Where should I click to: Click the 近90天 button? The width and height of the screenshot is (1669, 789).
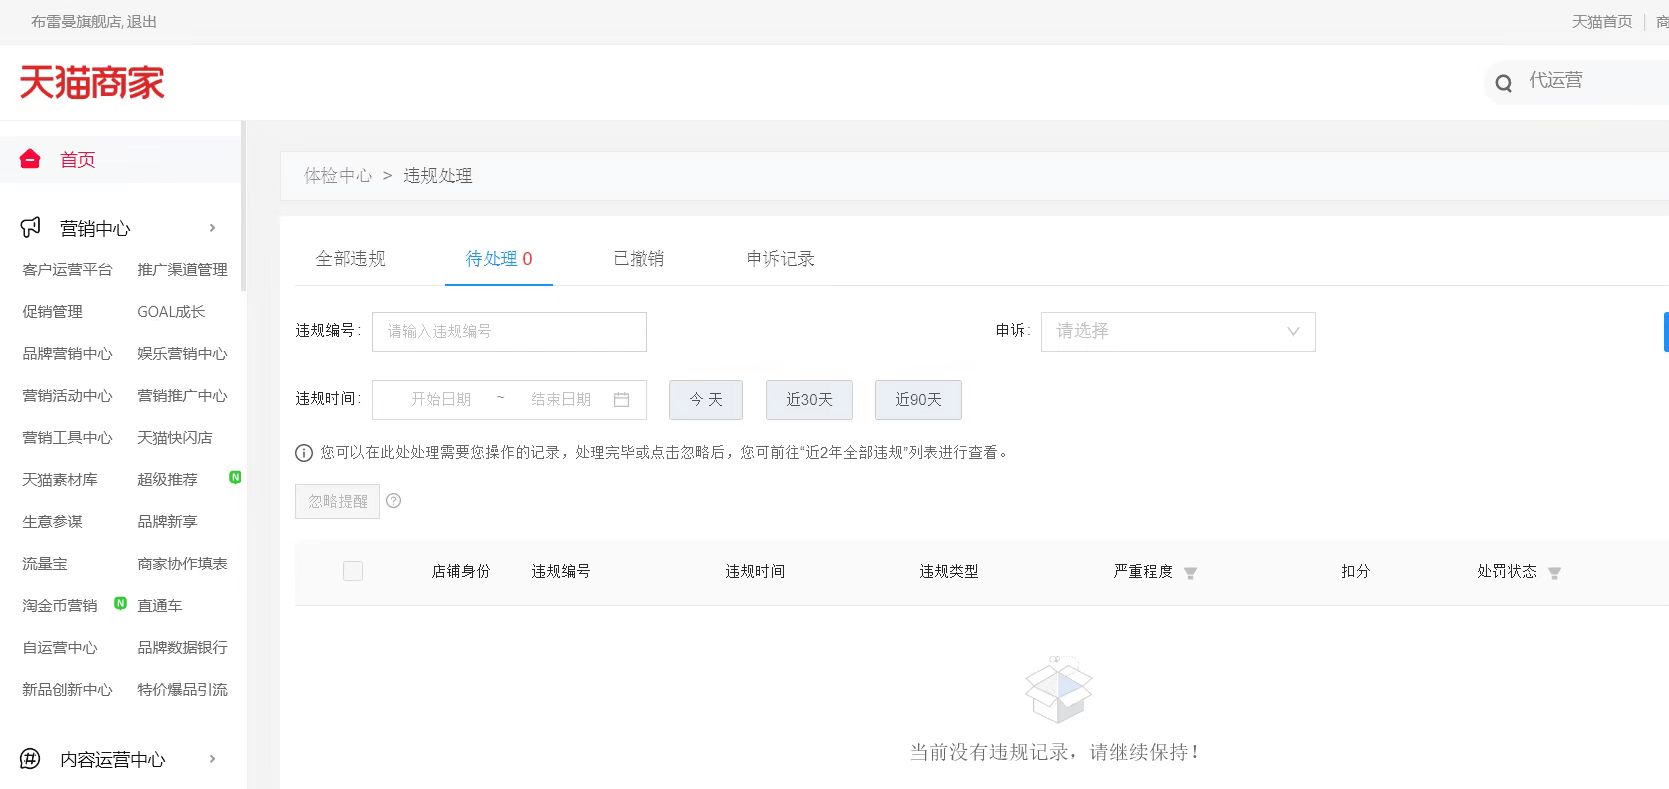point(918,400)
